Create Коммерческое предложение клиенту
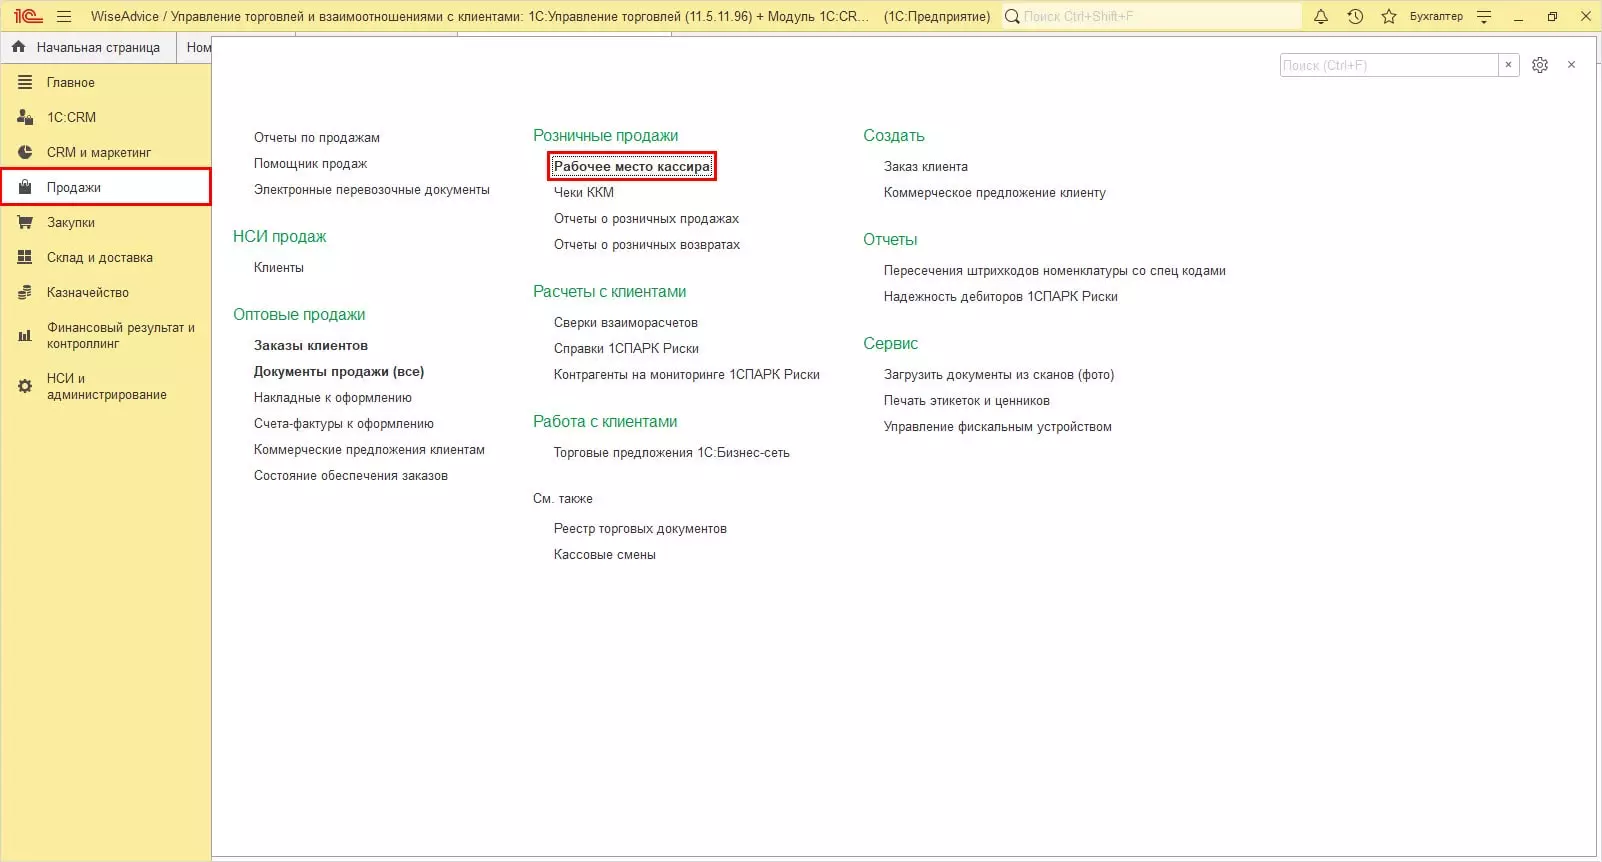The height and width of the screenshot is (862, 1602). click(995, 193)
